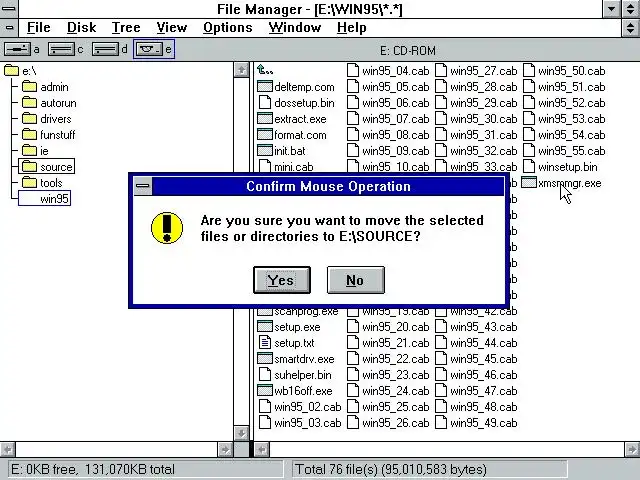Select win95_50.cab file
This screenshot has height=480, width=640.
point(564,71)
